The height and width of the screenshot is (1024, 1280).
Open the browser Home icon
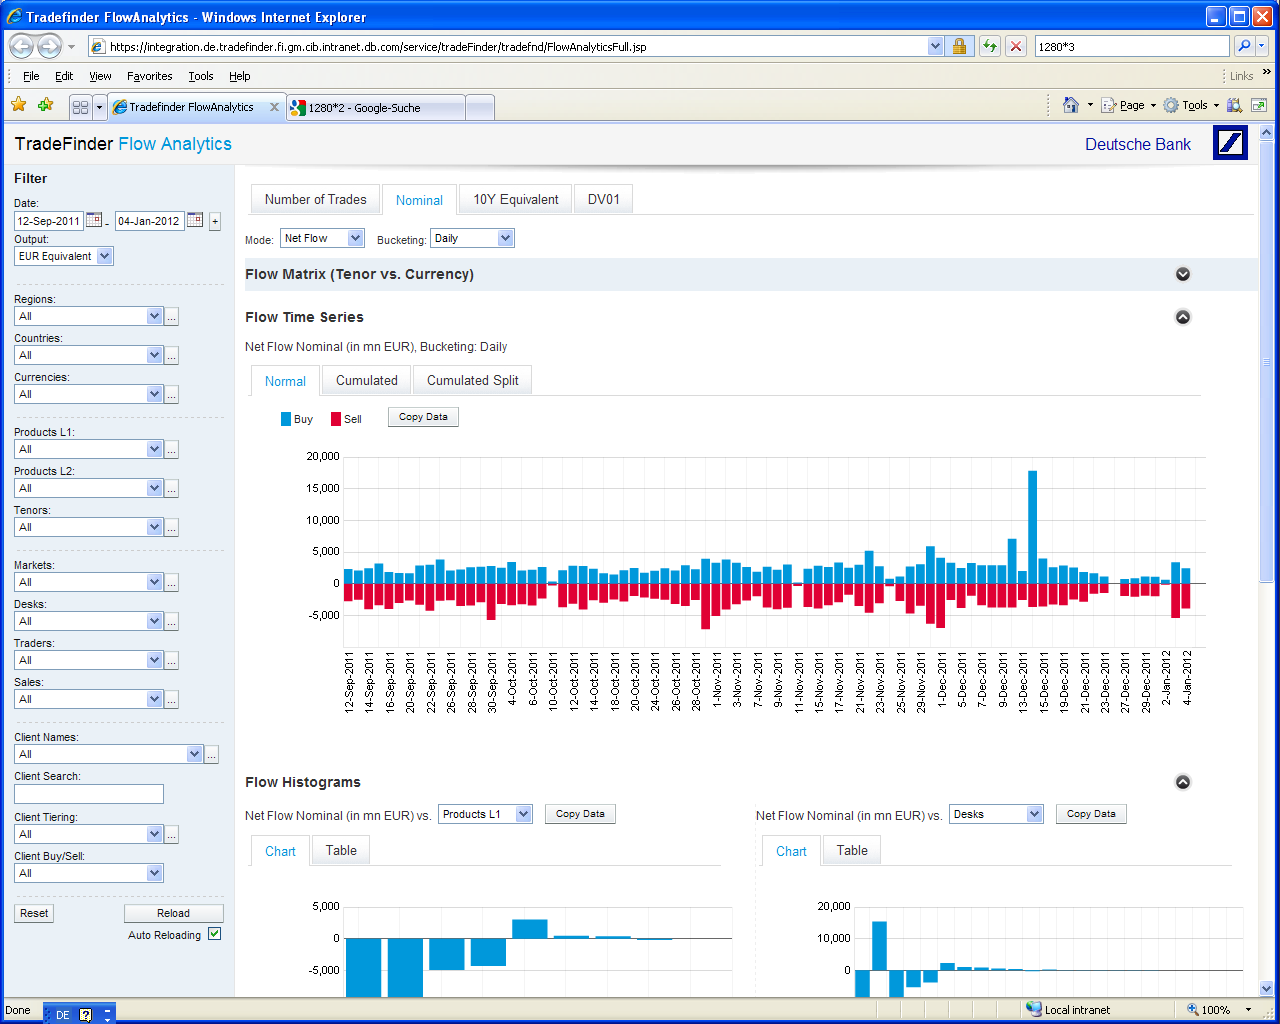[1071, 105]
